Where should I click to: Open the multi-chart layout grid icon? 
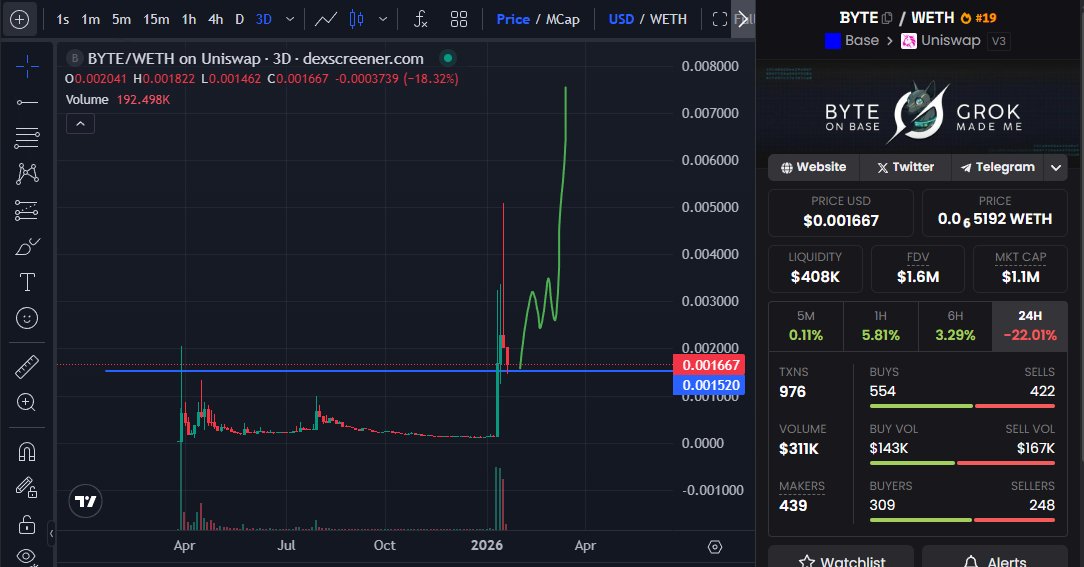click(458, 19)
